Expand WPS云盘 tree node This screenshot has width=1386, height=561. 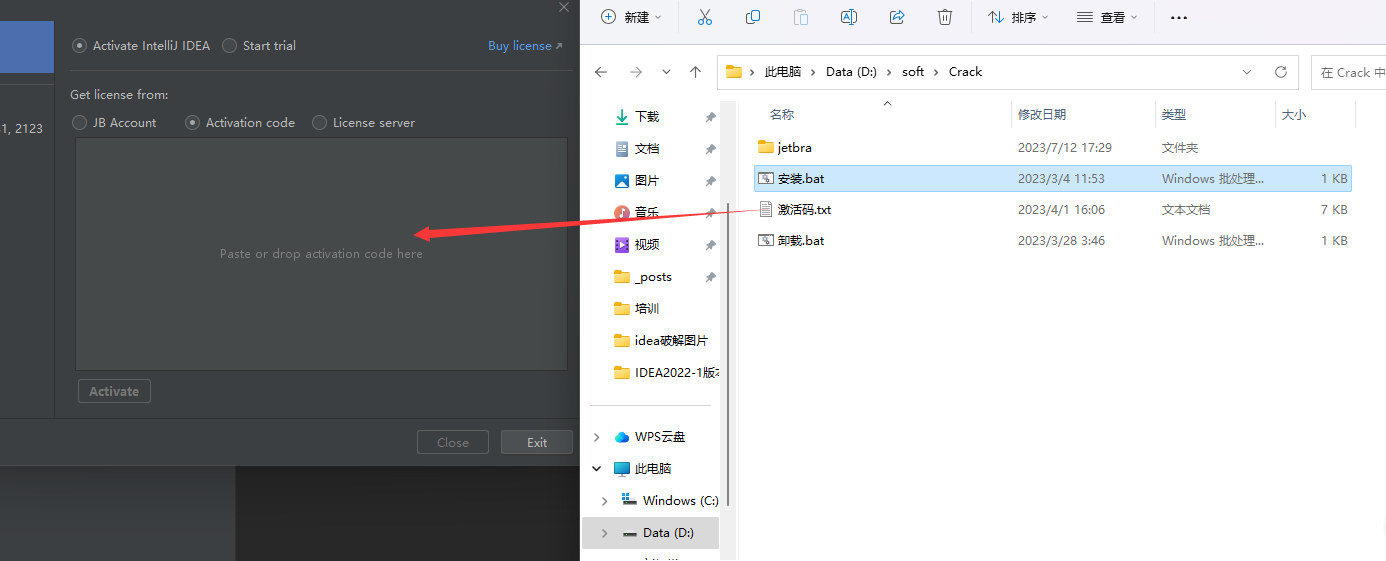pos(597,437)
